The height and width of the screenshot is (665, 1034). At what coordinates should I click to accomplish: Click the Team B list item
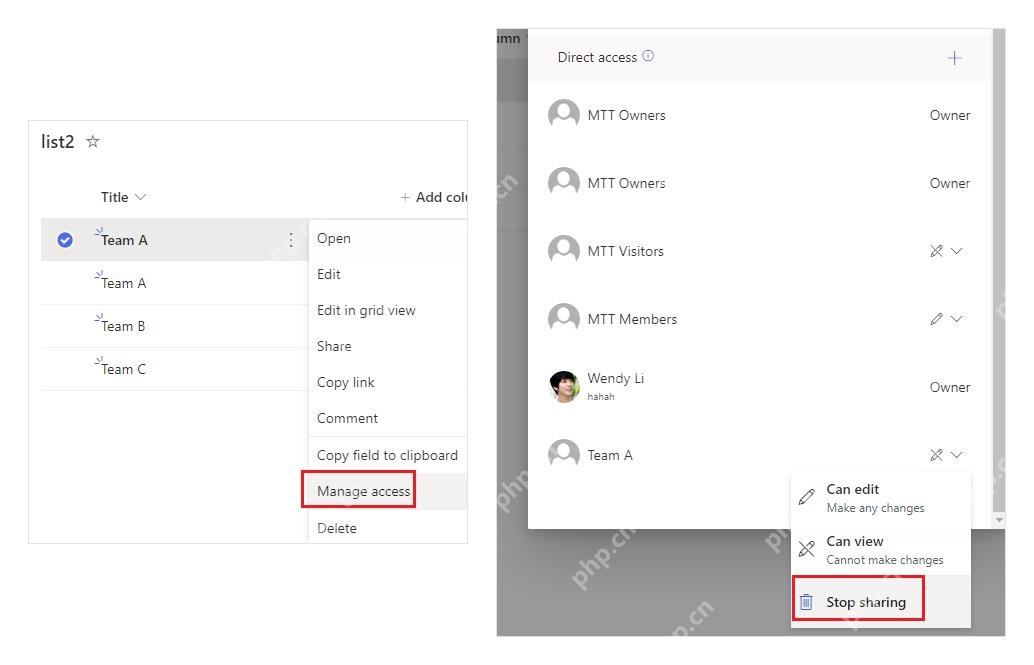point(123,326)
